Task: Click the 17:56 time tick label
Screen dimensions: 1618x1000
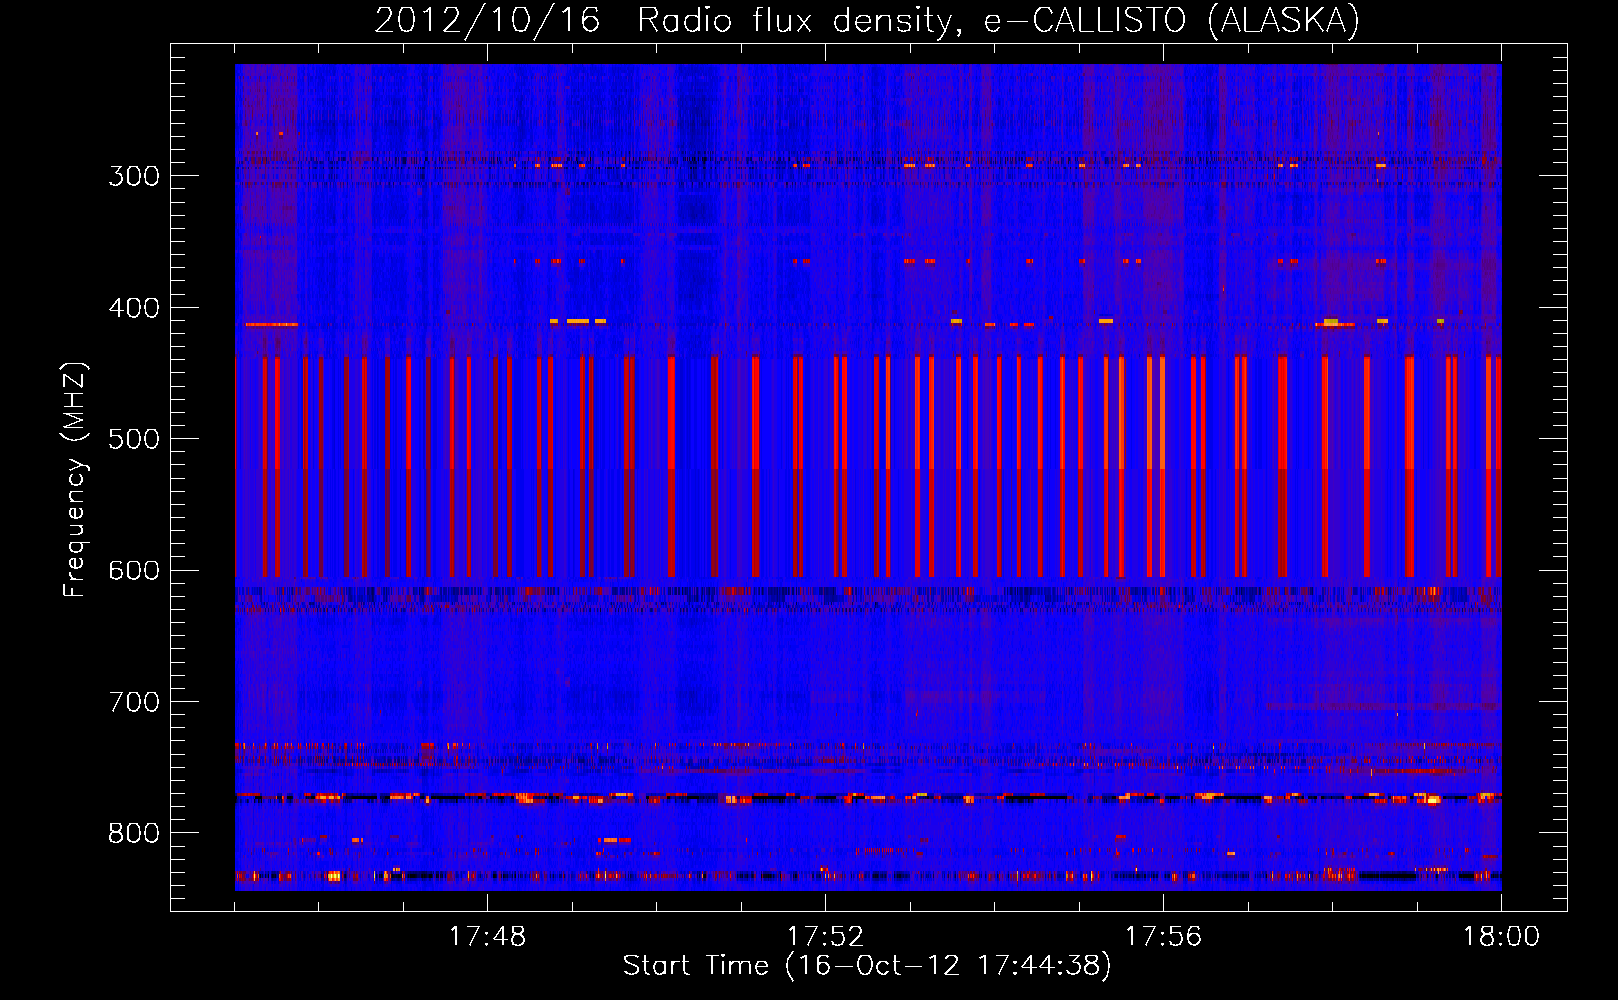Action: coord(1163,937)
